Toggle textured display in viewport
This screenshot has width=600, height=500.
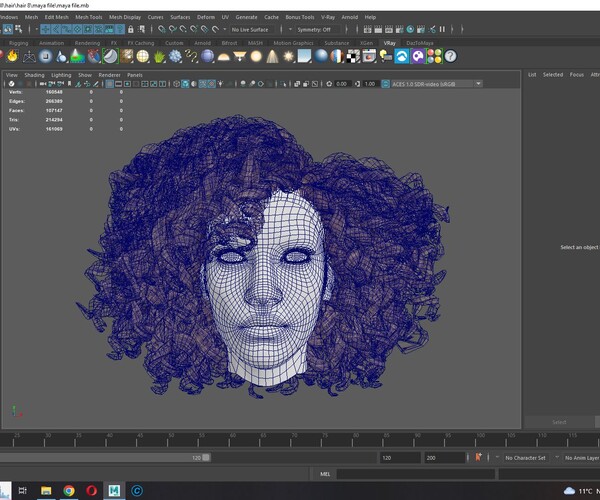212,84
